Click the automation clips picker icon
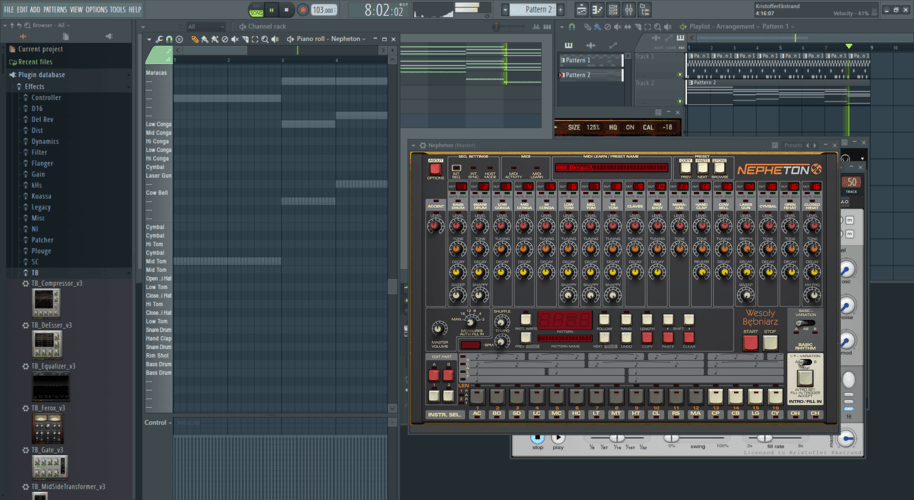Image resolution: width=914 pixels, height=500 pixels. (613, 45)
